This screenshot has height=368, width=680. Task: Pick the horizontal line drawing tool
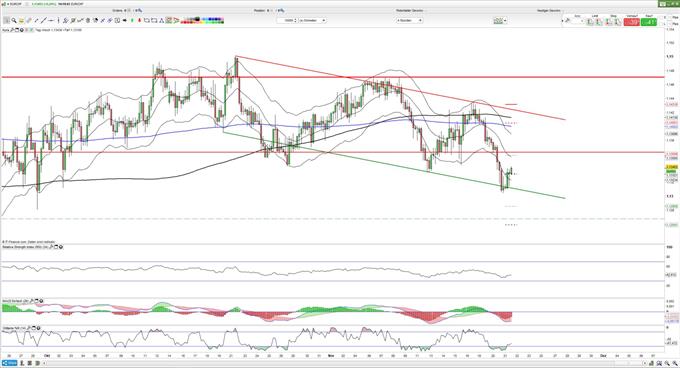[51, 20]
